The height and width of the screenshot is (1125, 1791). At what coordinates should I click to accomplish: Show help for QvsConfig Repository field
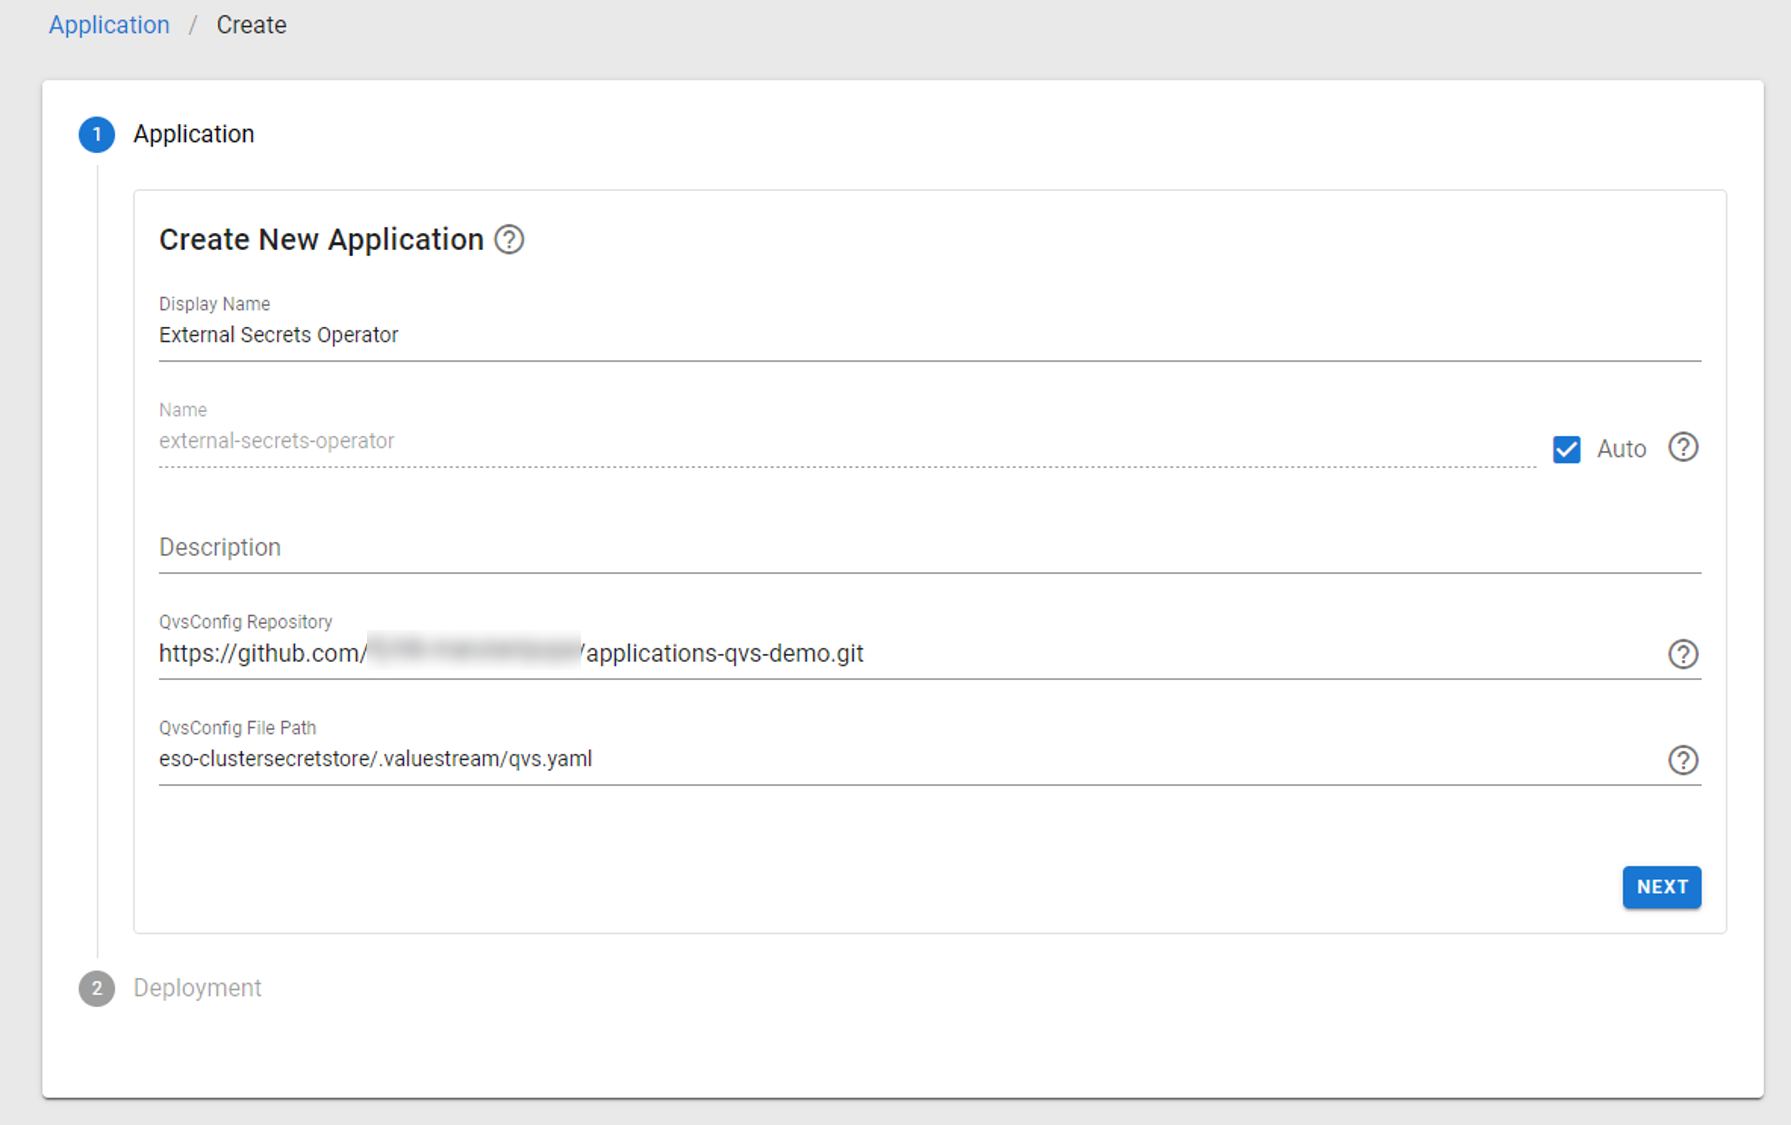(1683, 654)
